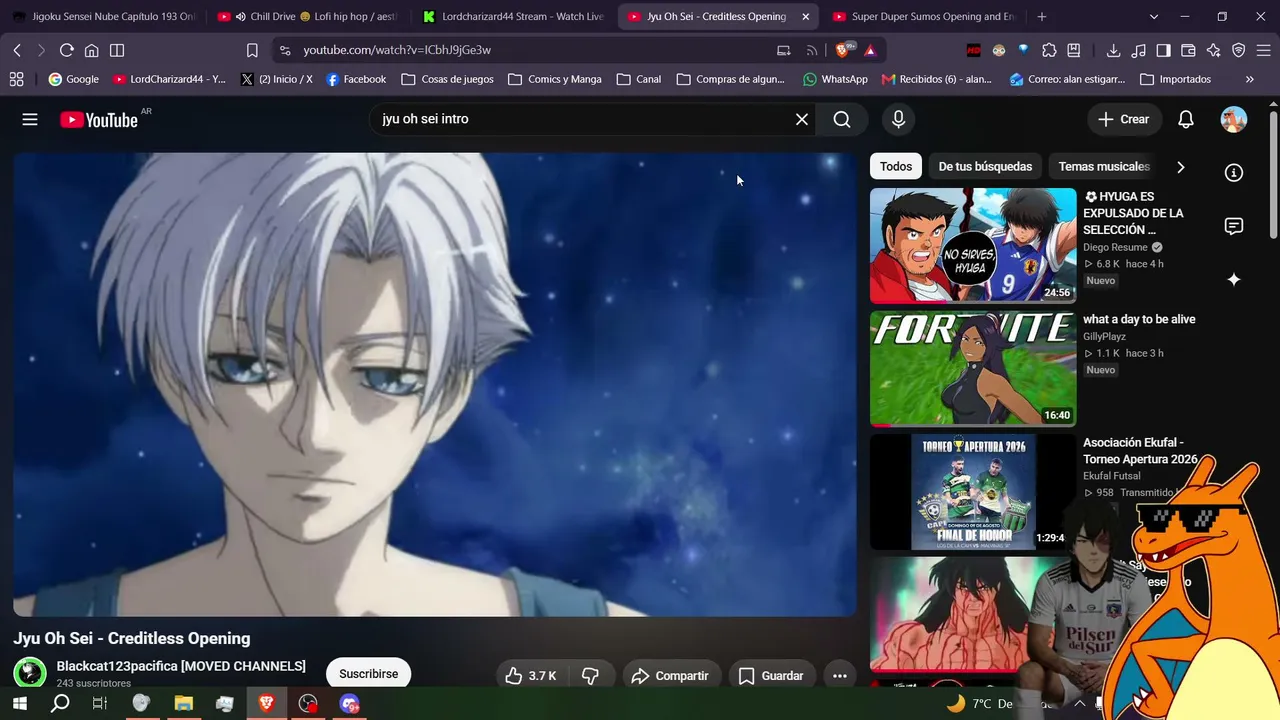Open the video info panel icon
Image resolution: width=1280 pixels, height=720 pixels.
(x=1234, y=173)
